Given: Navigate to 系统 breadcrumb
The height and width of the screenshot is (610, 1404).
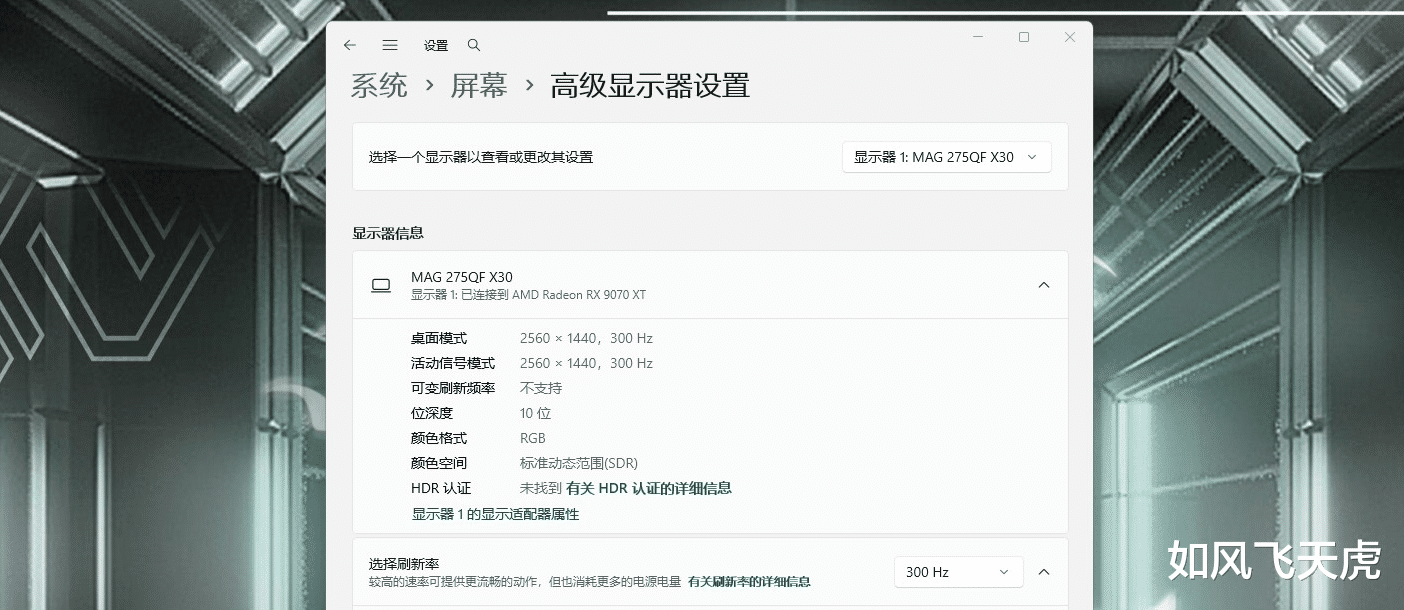Looking at the screenshot, I should (x=379, y=86).
